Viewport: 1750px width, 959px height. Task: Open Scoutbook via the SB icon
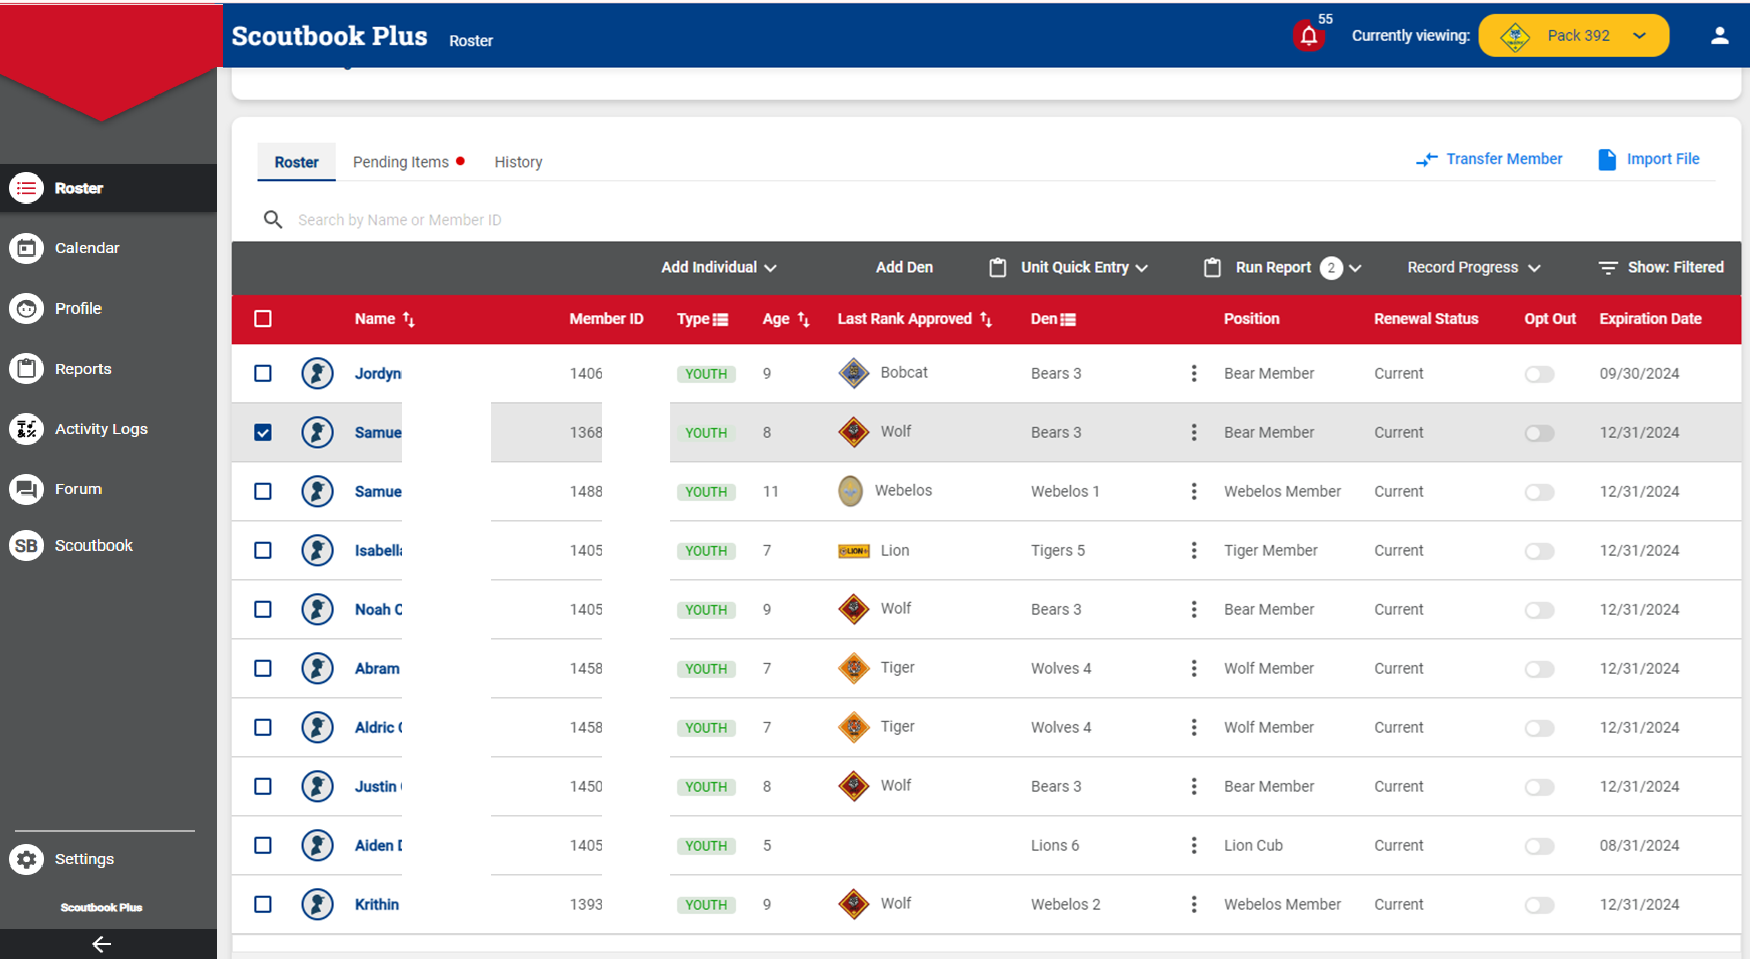[x=27, y=545]
